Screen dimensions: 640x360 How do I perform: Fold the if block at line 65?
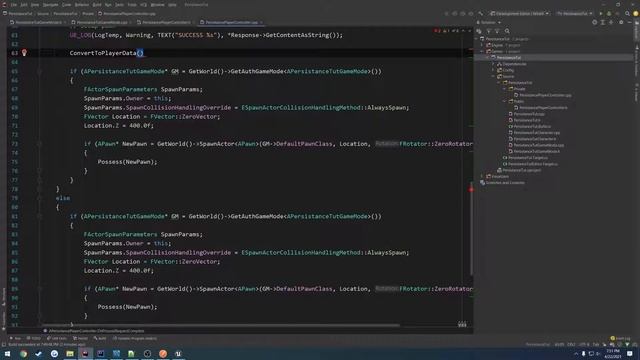(40, 71)
